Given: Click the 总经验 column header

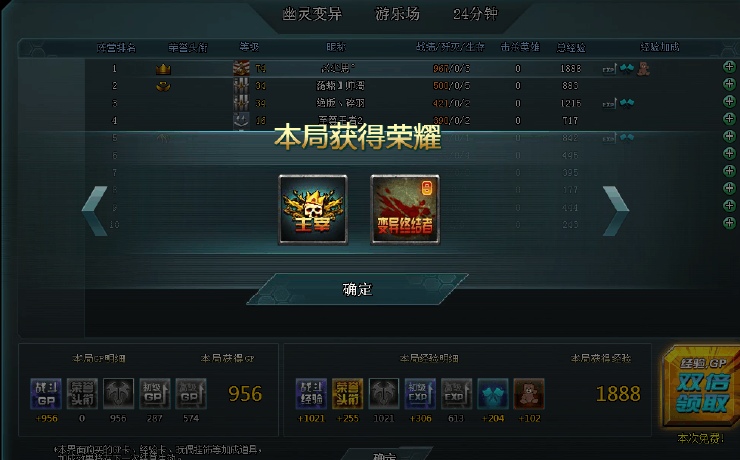Looking at the screenshot, I should click(571, 48).
